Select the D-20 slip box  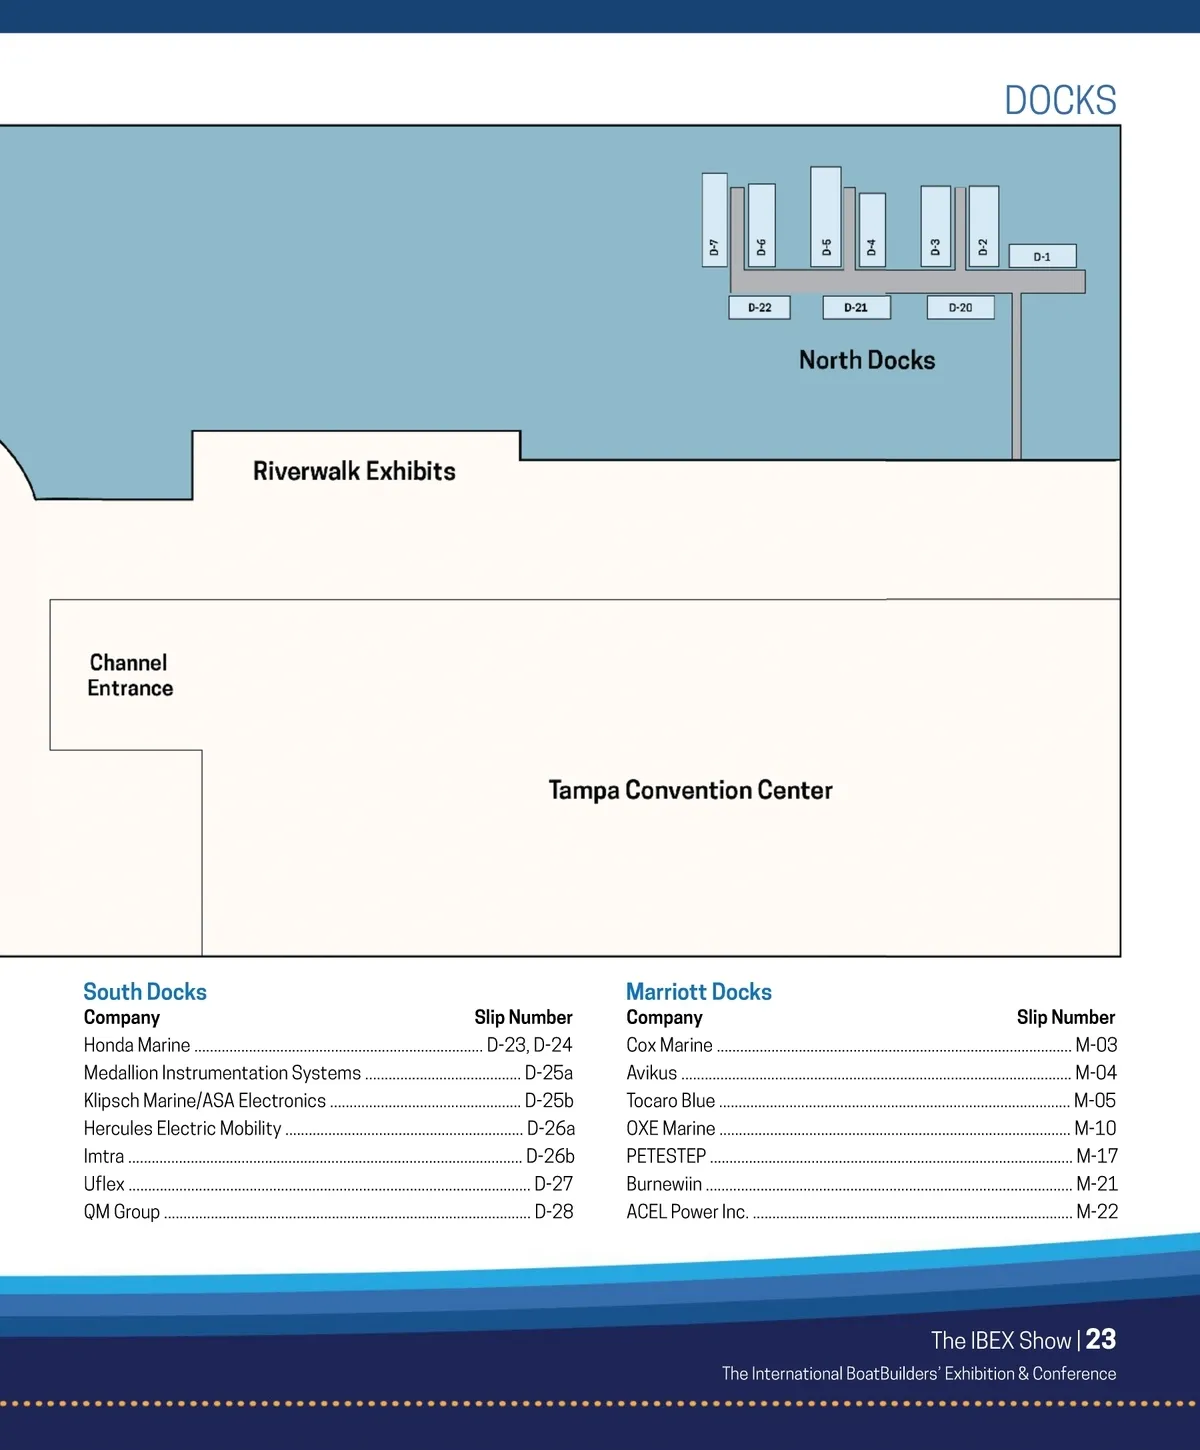(x=960, y=307)
